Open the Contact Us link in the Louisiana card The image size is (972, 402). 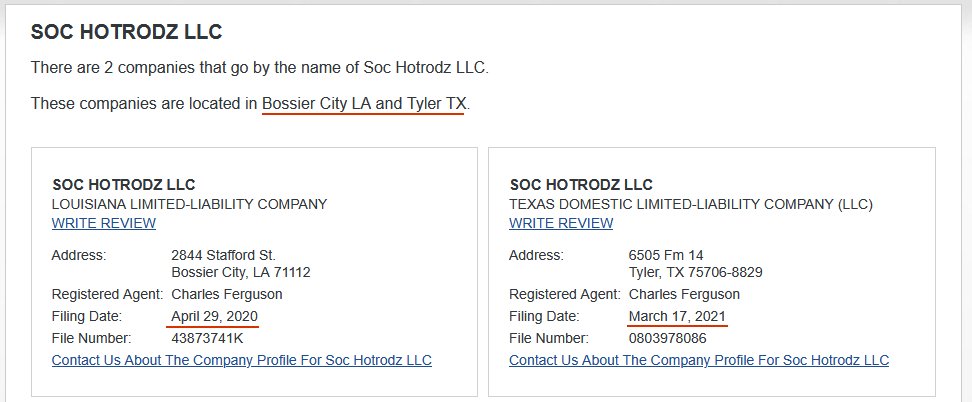(x=241, y=360)
